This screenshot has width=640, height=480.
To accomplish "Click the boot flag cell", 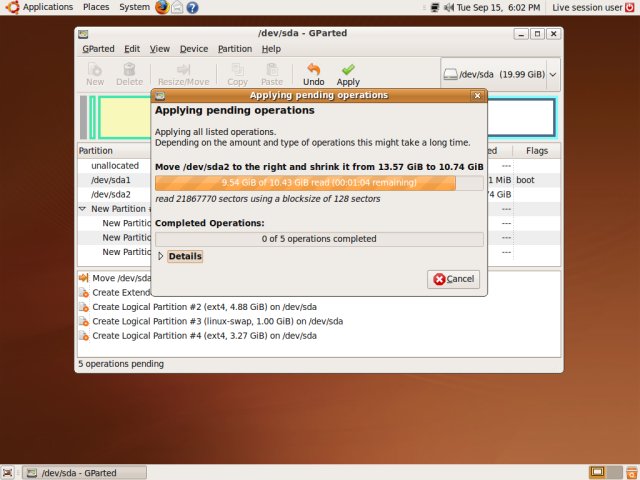I will coord(525,180).
